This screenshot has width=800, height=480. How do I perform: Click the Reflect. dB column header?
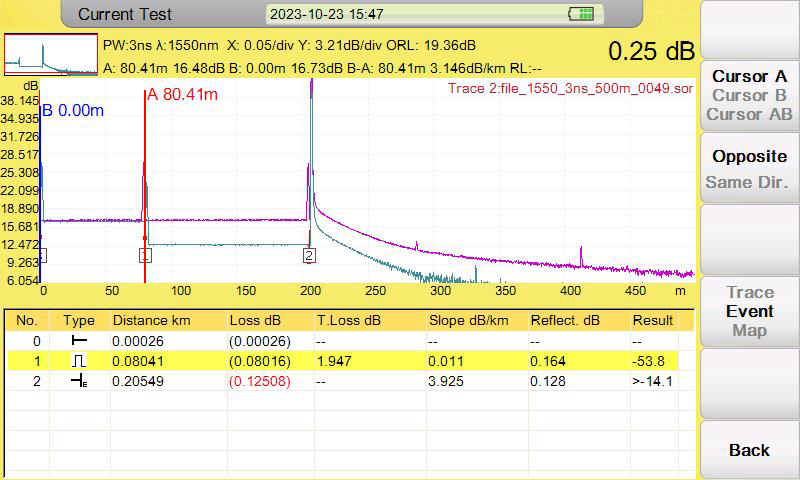click(565, 320)
